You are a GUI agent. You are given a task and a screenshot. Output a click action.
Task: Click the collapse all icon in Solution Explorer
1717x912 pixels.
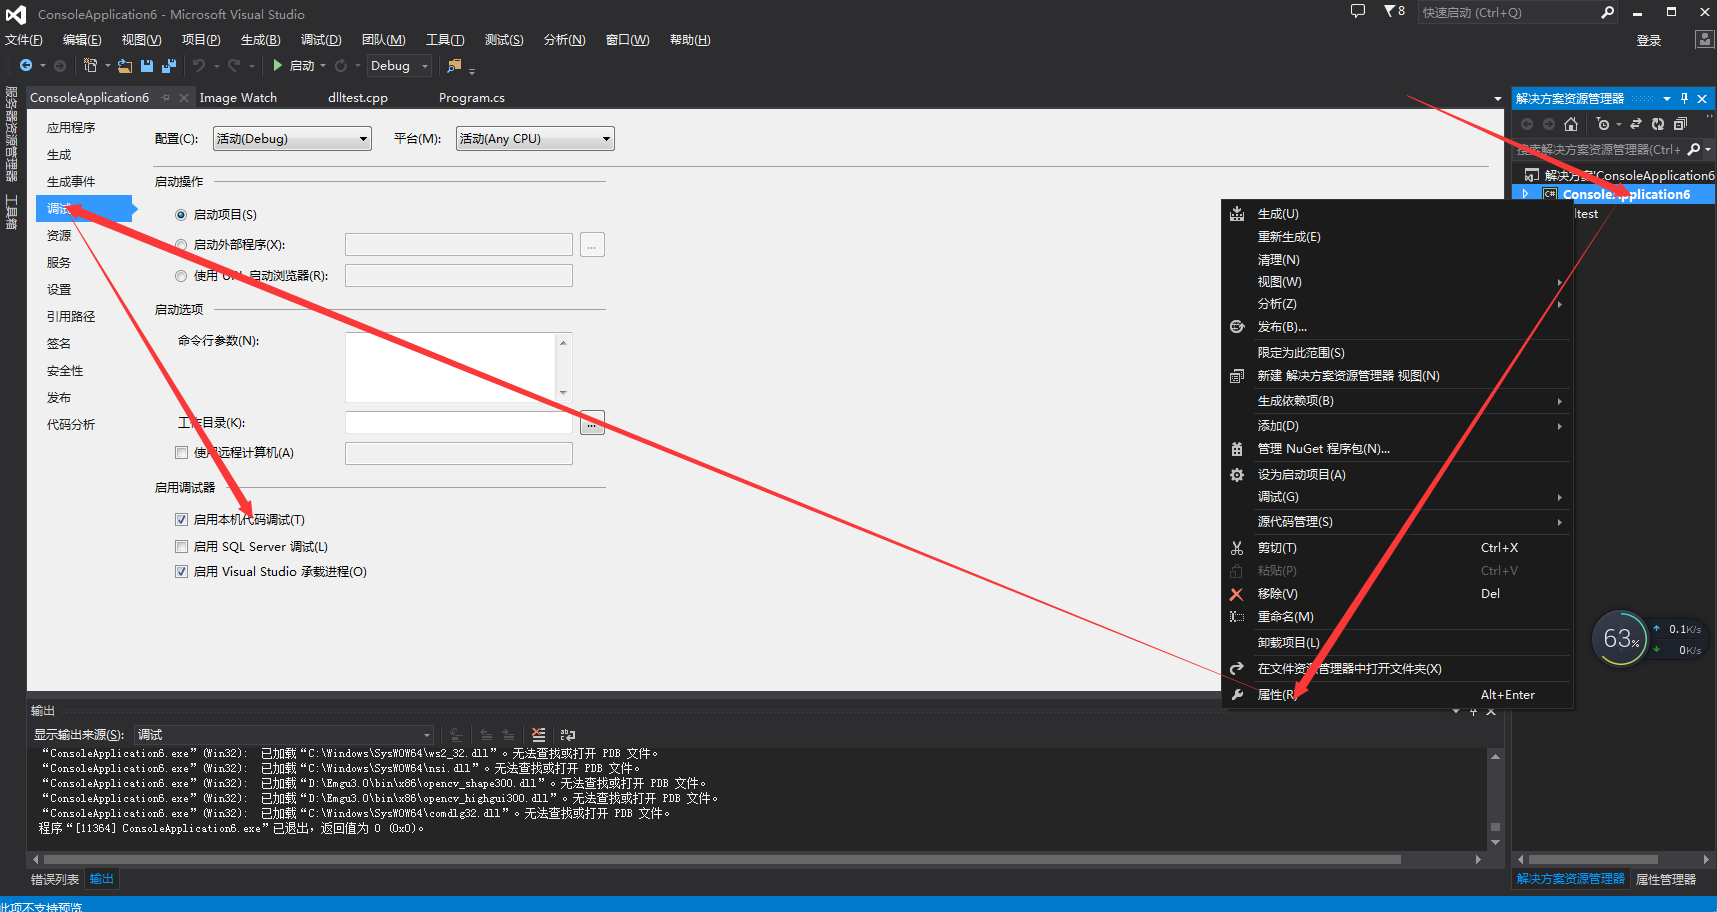[1680, 124]
